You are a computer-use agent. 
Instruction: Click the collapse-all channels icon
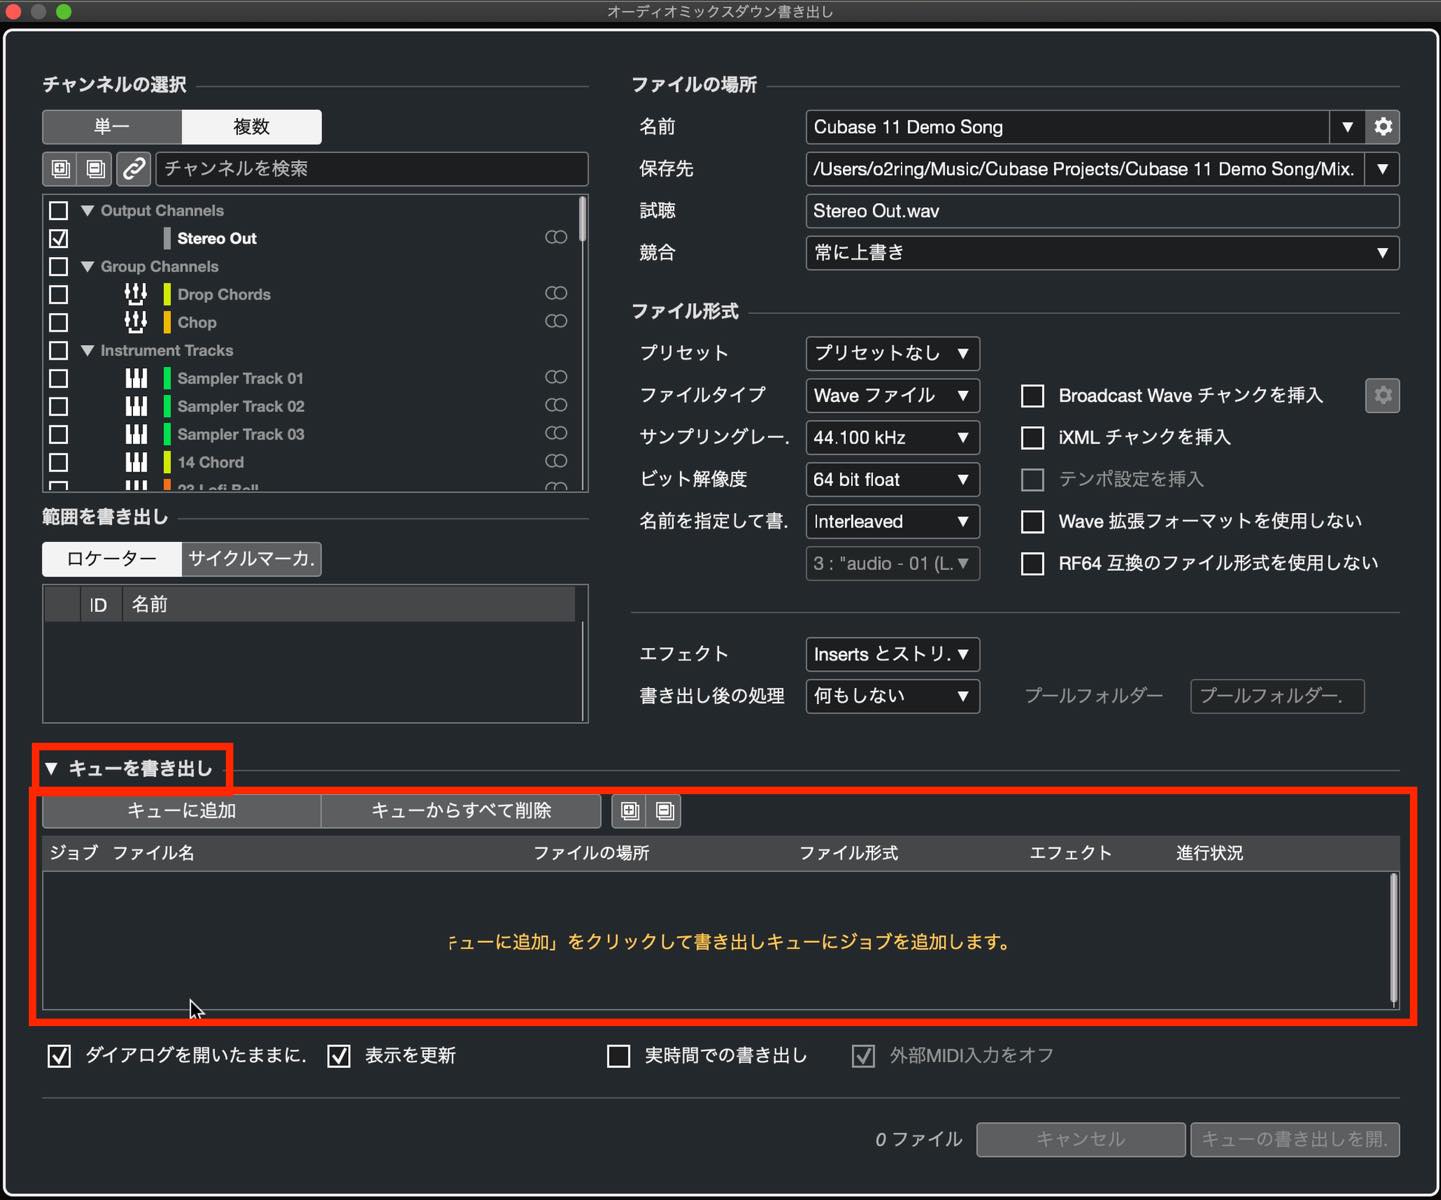point(95,169)
